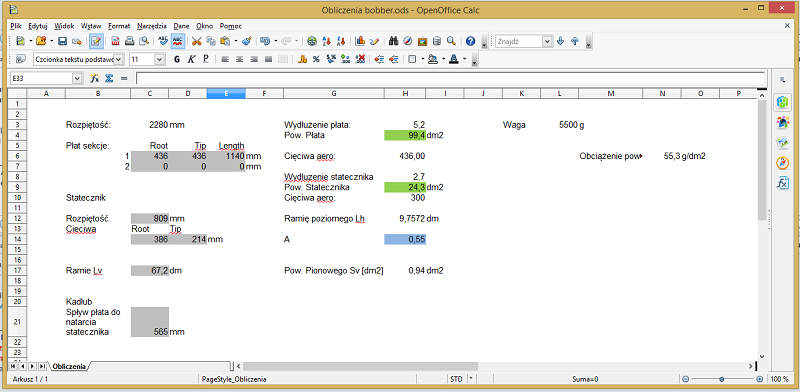Select the Format Paintbrush icon

coord(246,41)
